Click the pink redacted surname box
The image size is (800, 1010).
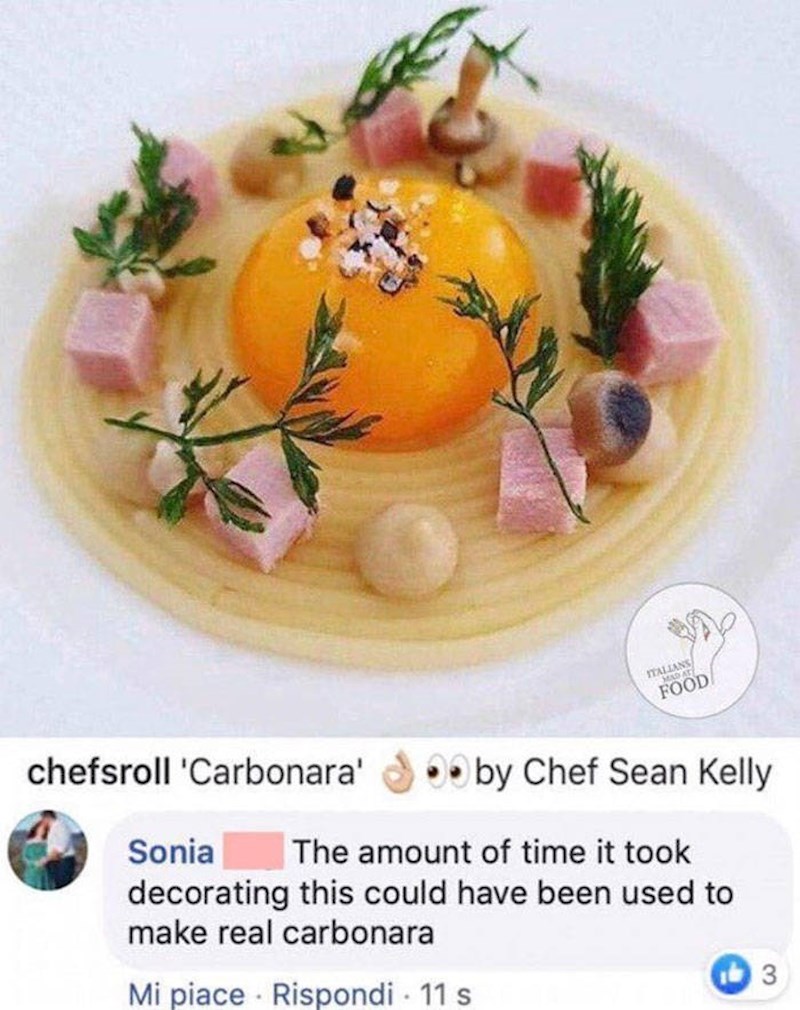click(x=253, y=851)
